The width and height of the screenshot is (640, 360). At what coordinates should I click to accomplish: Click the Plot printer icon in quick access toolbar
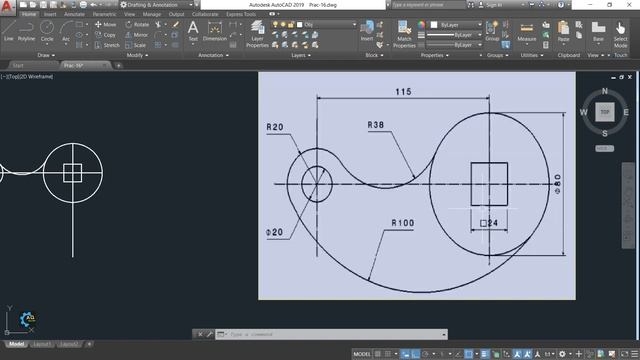[83, 5]
